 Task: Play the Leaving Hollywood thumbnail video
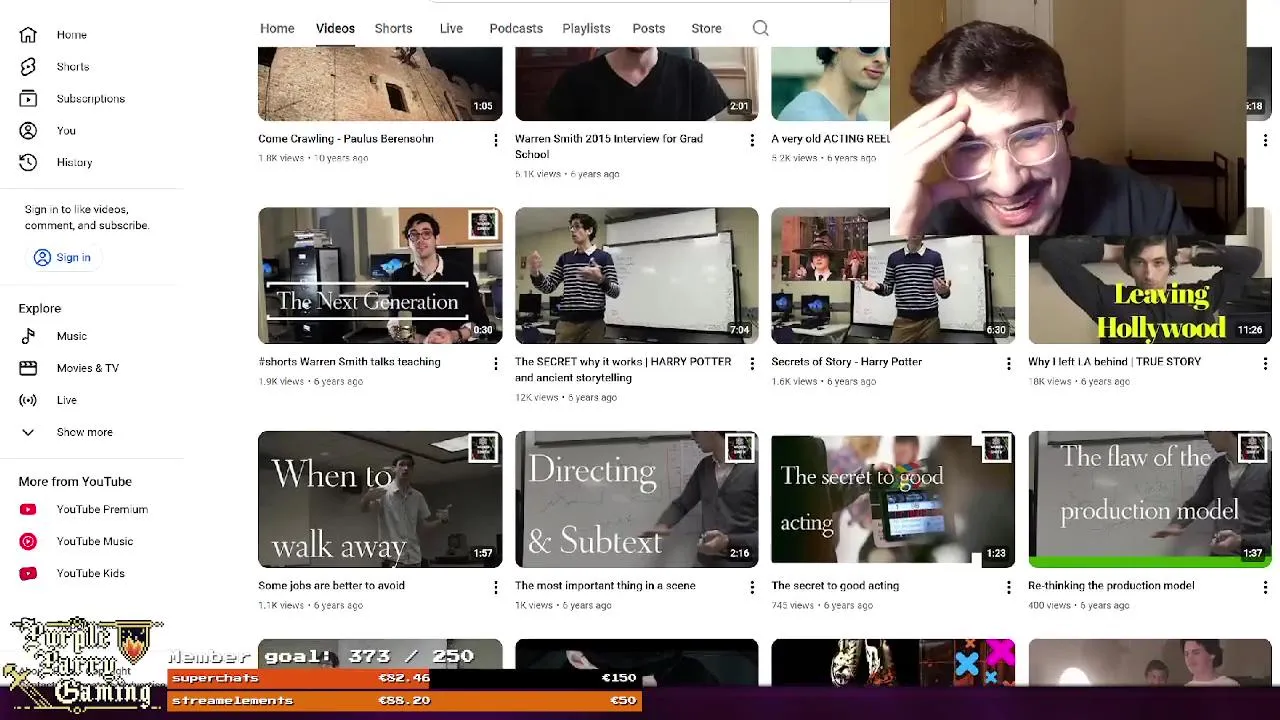click(1150, 290)
